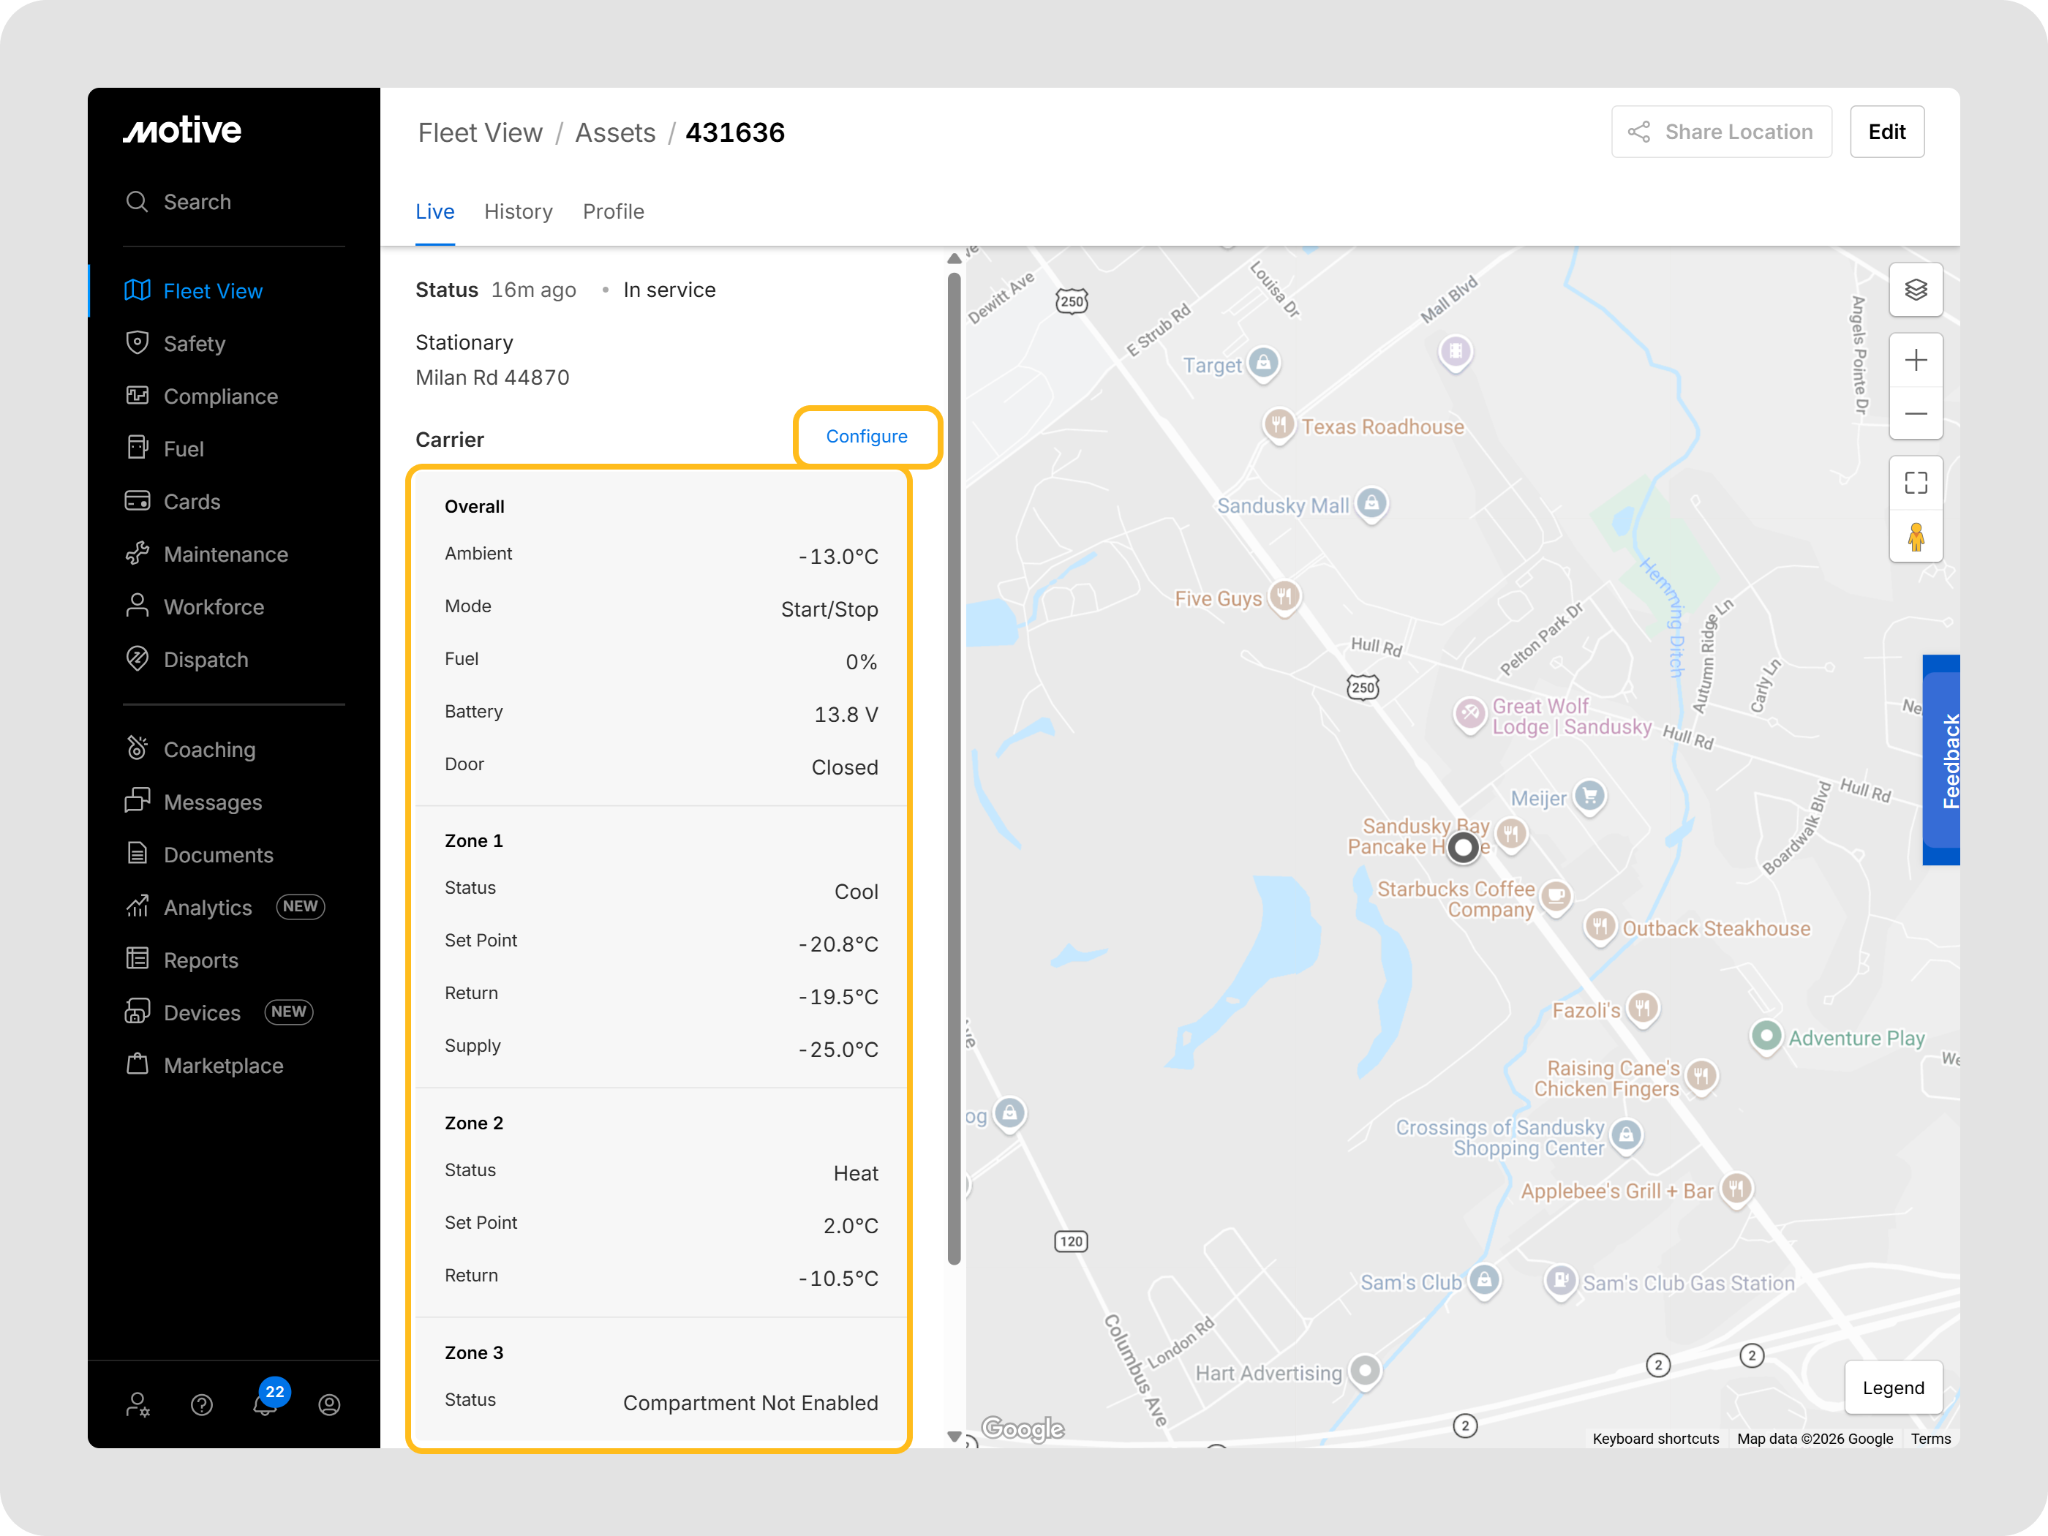This screenshot has height=1536, width=2048.
Task: Switch to the History tab
Action: (518, 212)
